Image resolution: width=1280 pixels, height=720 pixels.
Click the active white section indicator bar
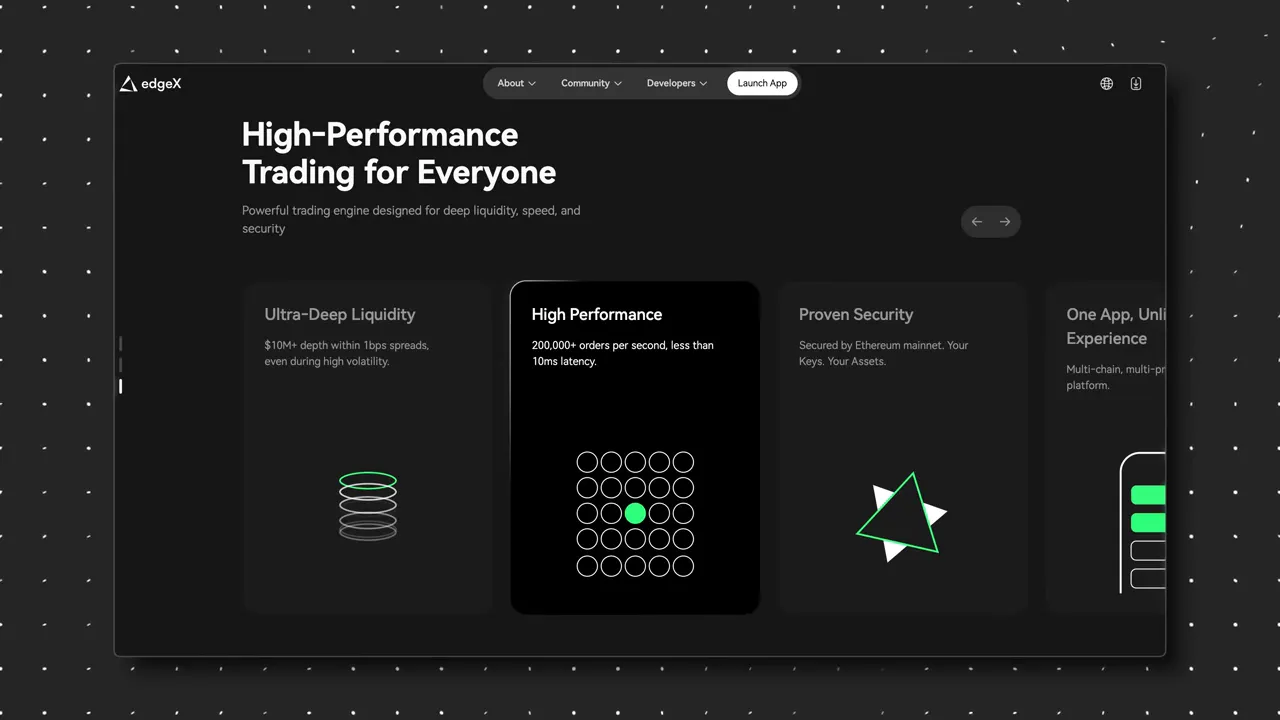(121, 386)
